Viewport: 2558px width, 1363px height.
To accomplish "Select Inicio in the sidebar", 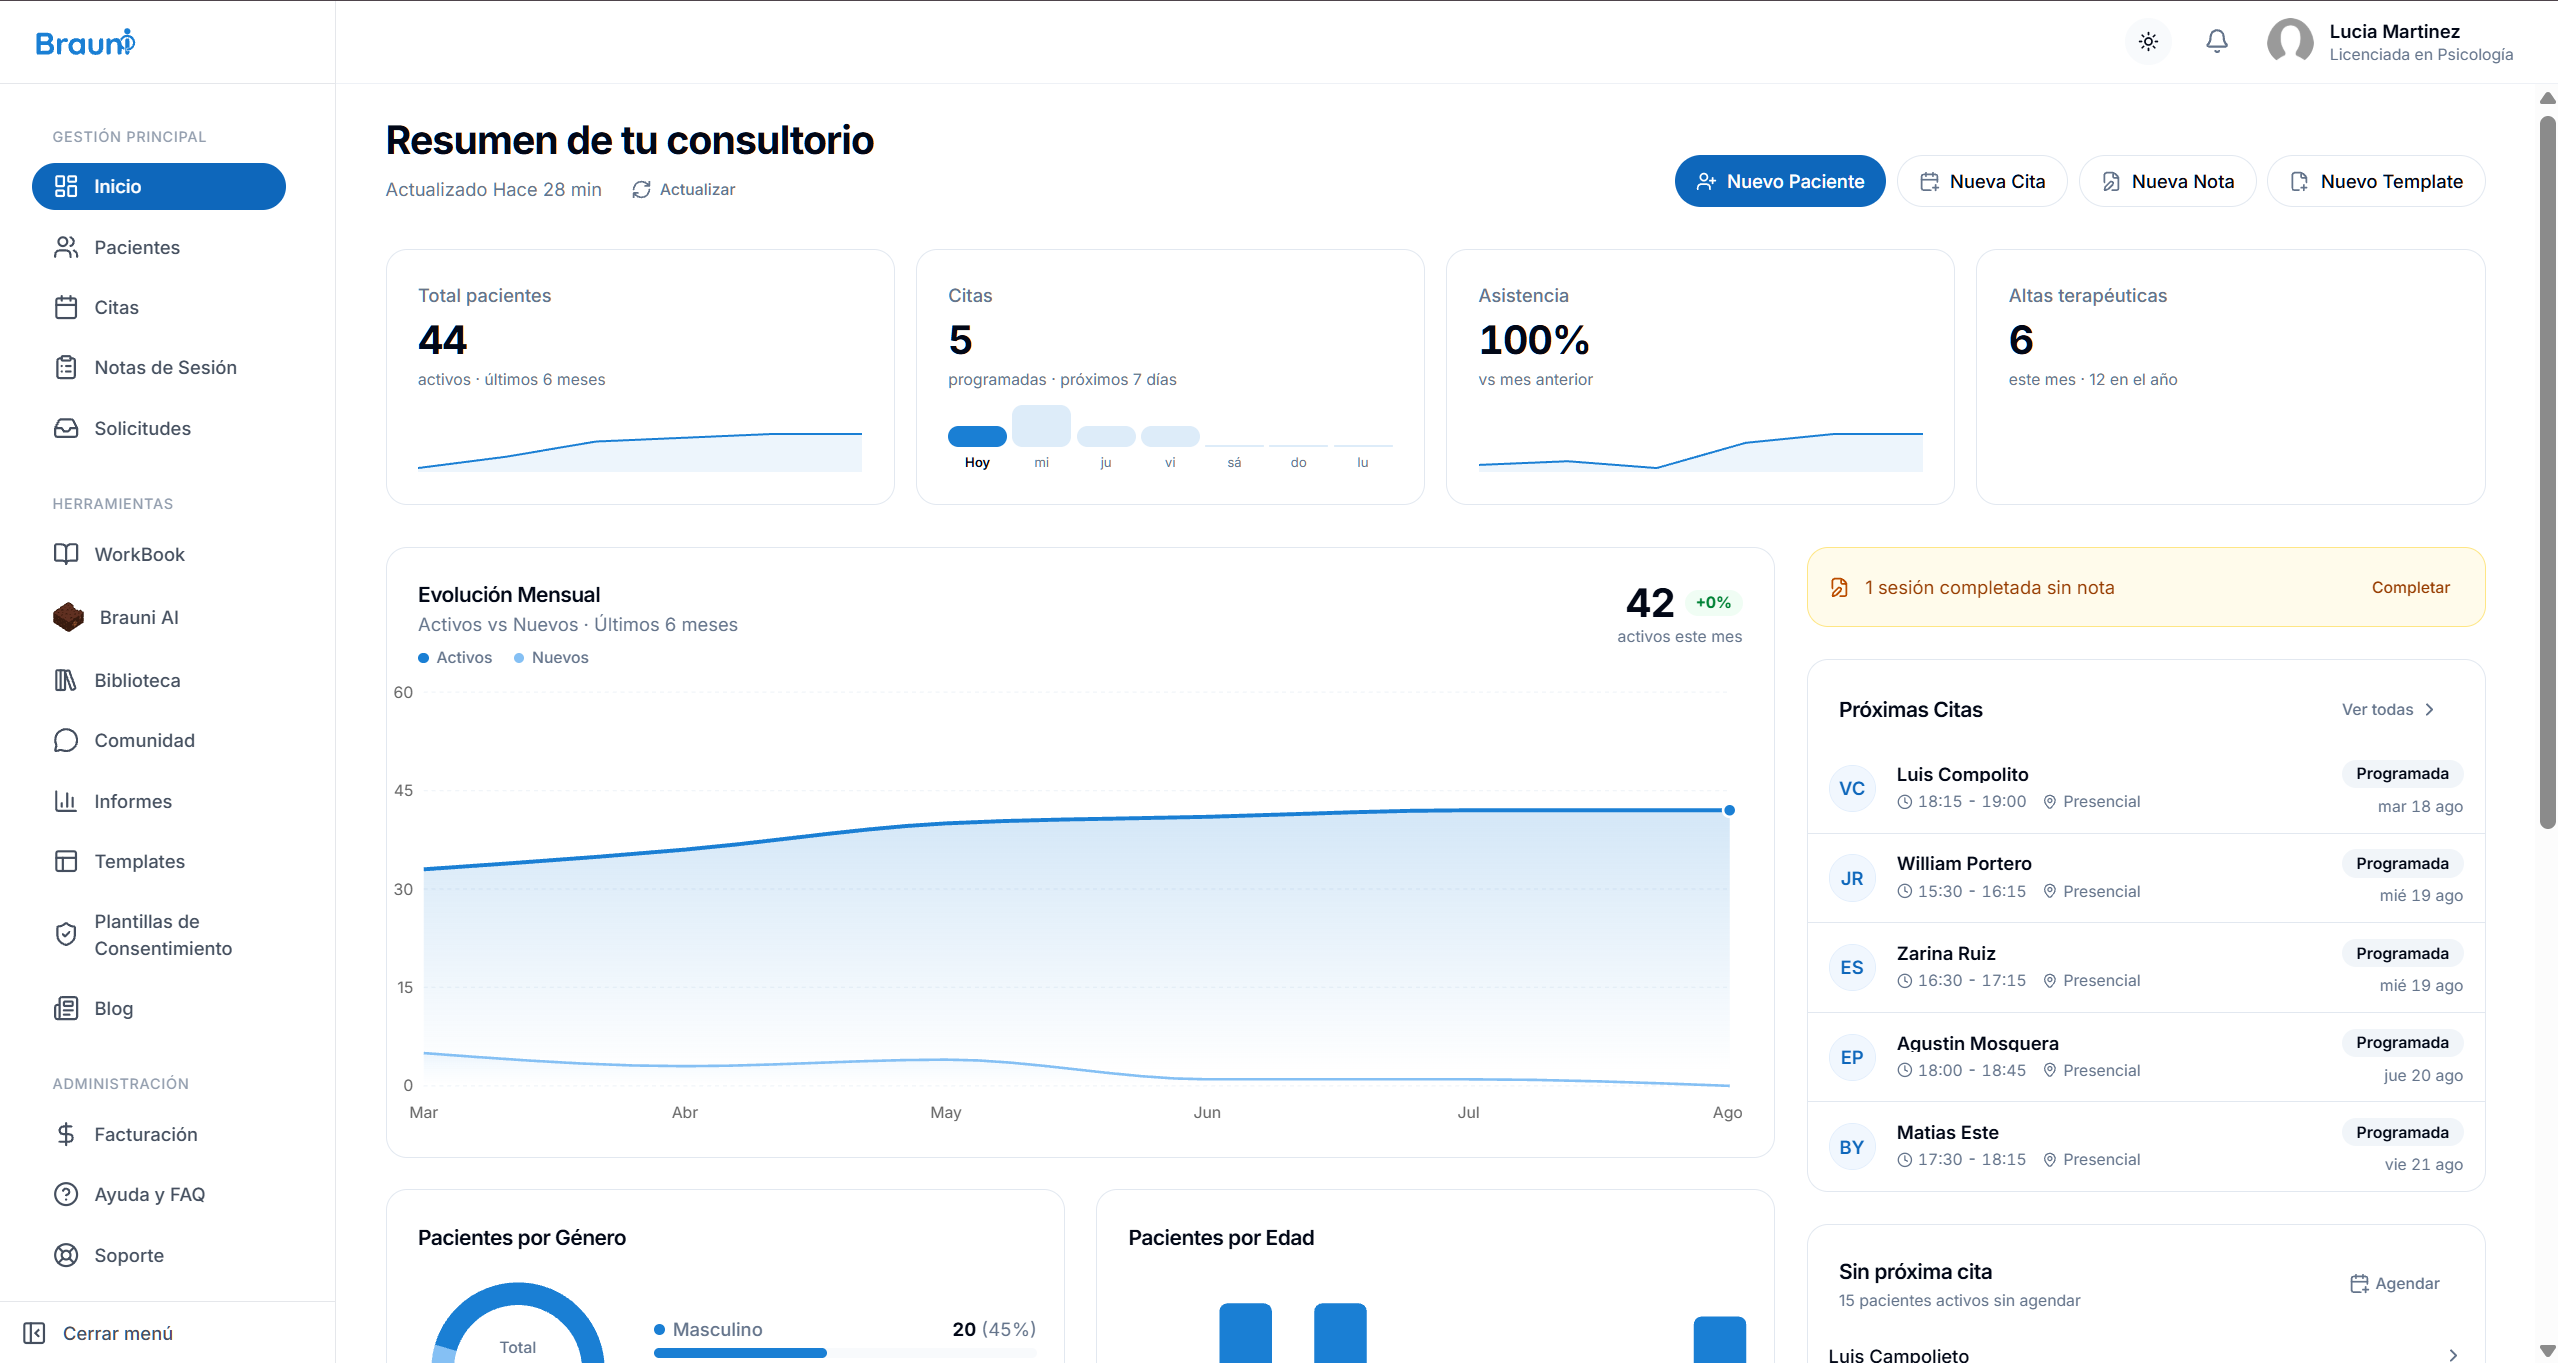I will (159, 186).
